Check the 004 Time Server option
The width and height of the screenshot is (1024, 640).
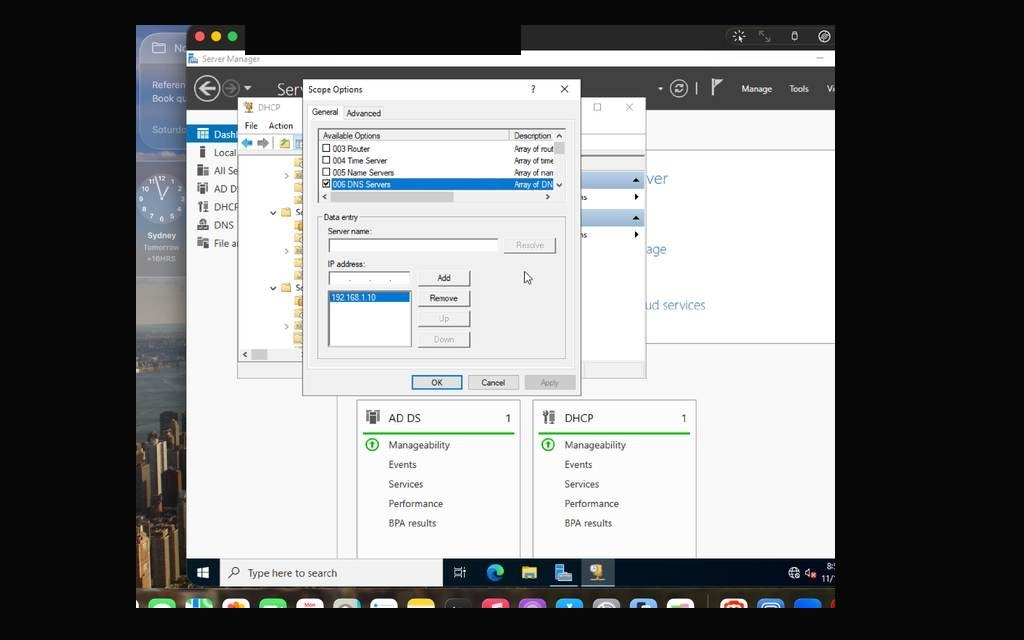pyautogui.click(x=326, y=160)
